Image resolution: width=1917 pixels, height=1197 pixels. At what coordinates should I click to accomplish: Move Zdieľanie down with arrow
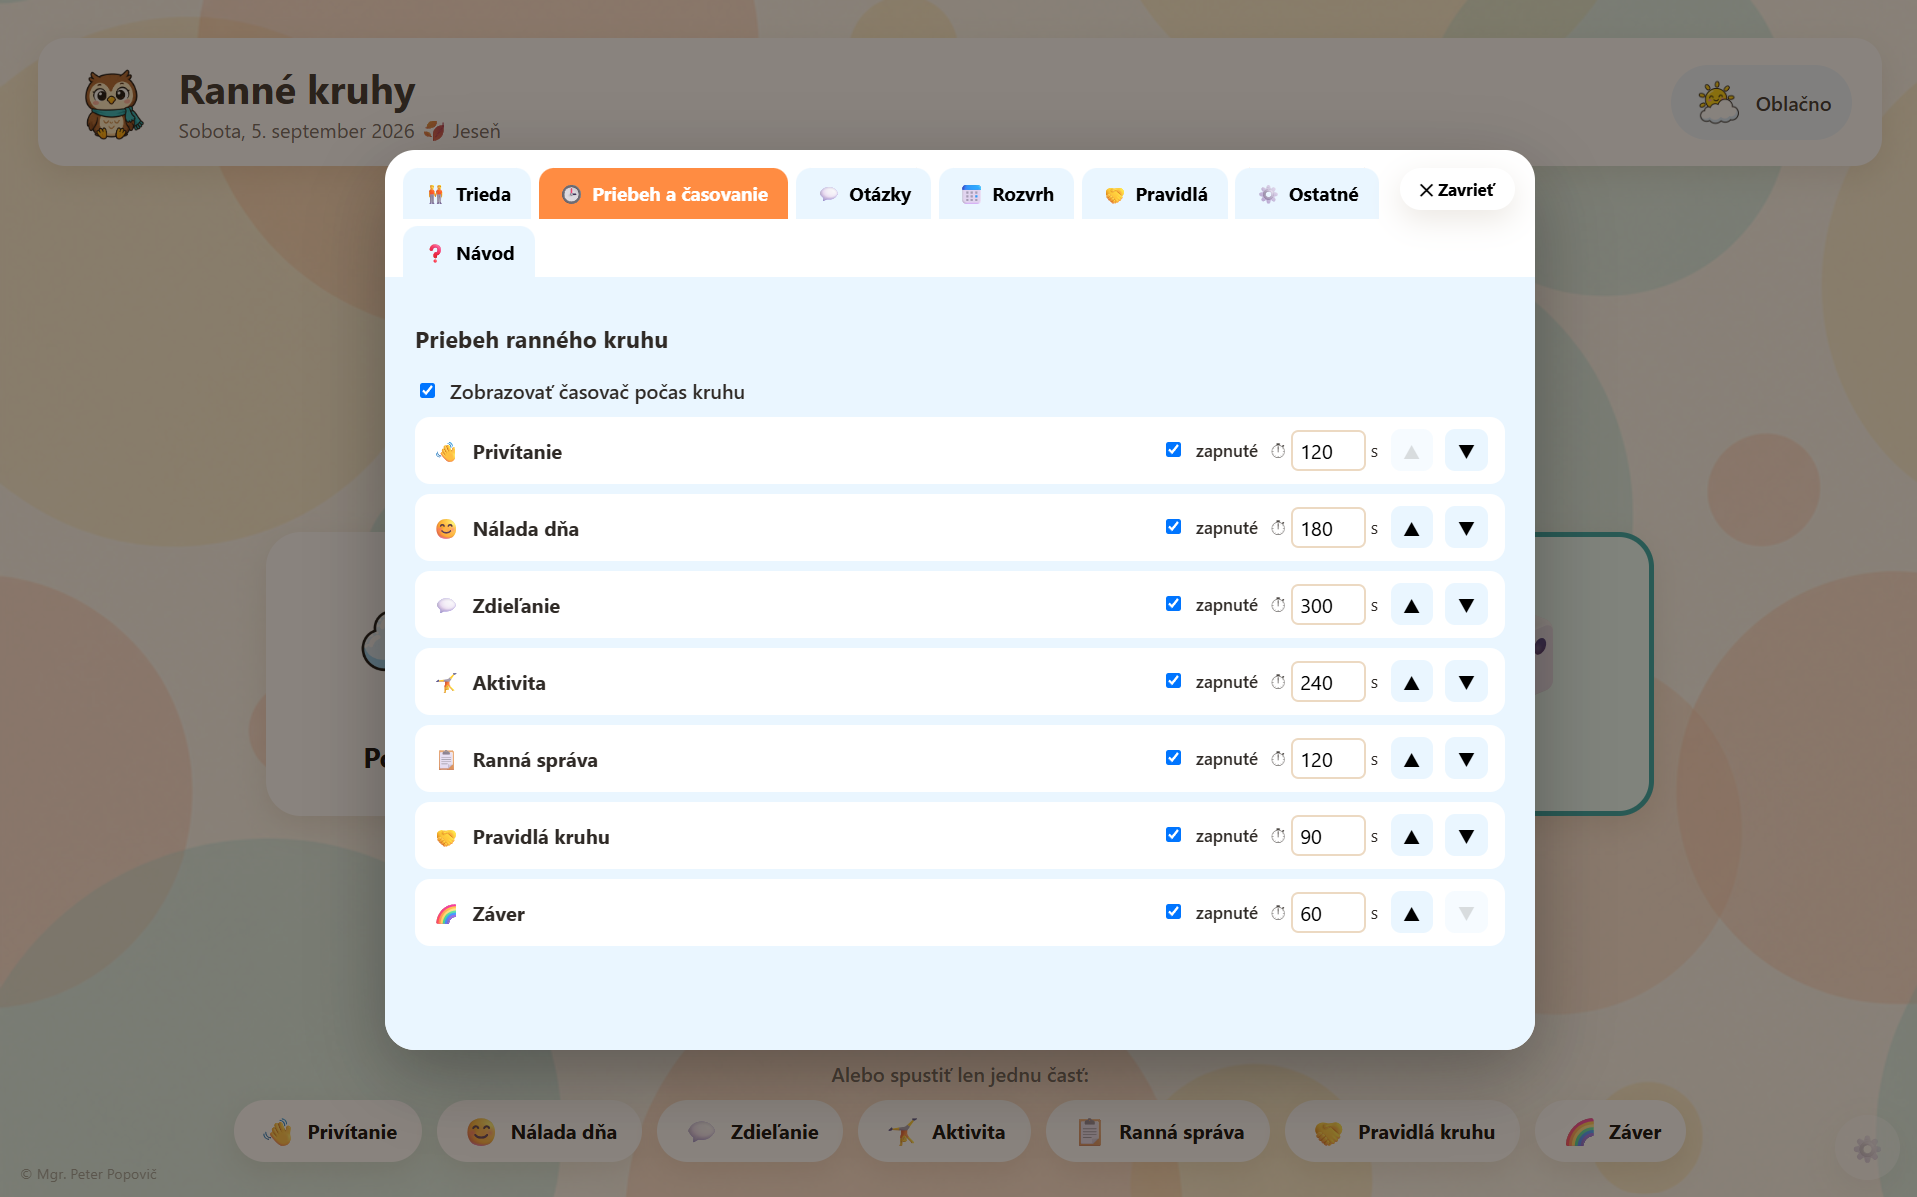[1466, 605]
